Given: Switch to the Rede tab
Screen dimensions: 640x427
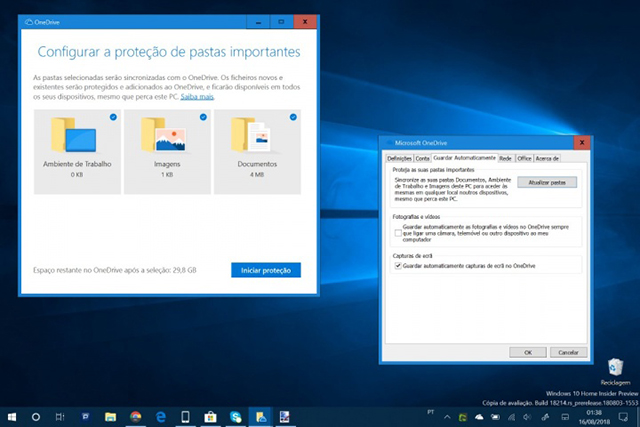Looking at the screenshot, I should (505, 158).
